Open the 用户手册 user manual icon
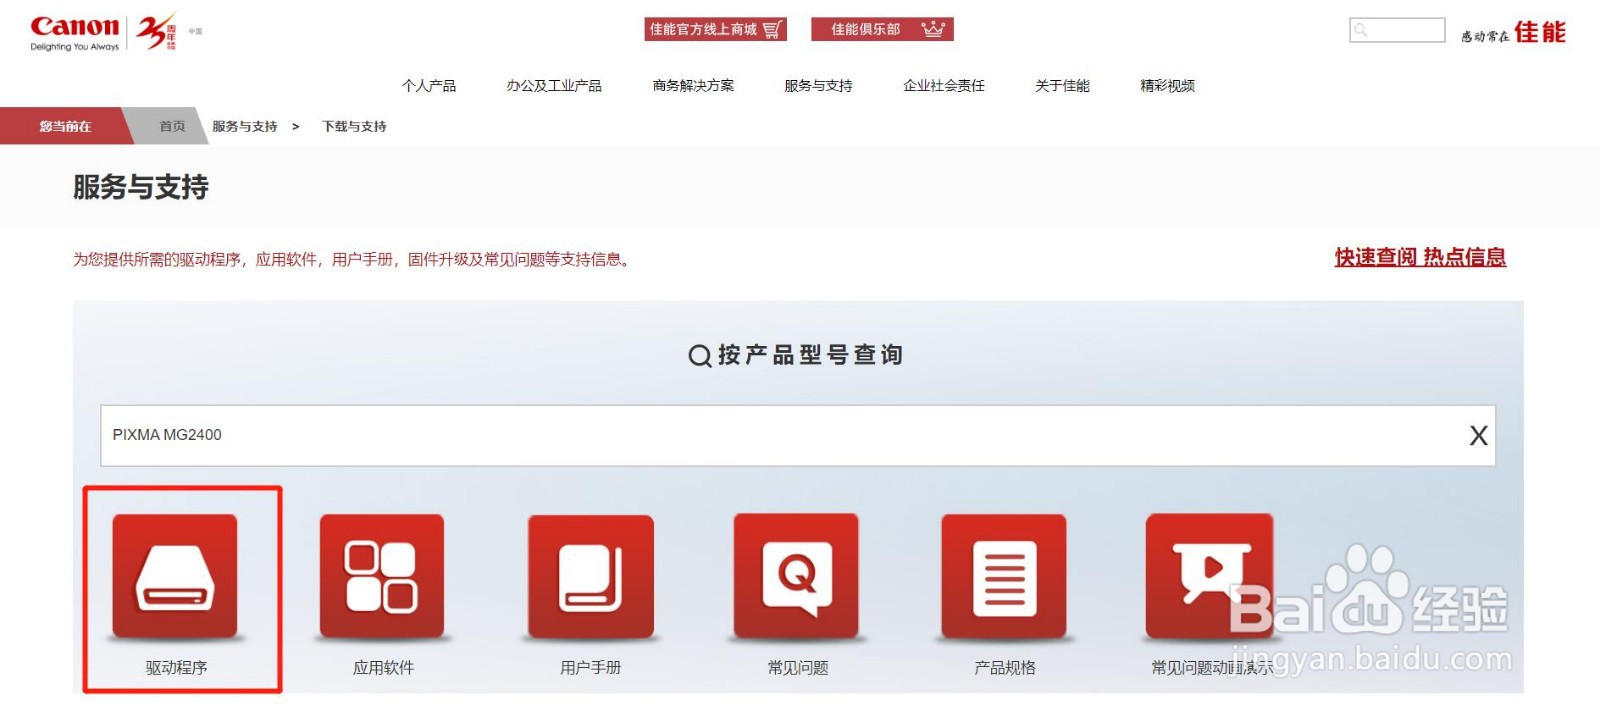 click(x=590, y=576)
